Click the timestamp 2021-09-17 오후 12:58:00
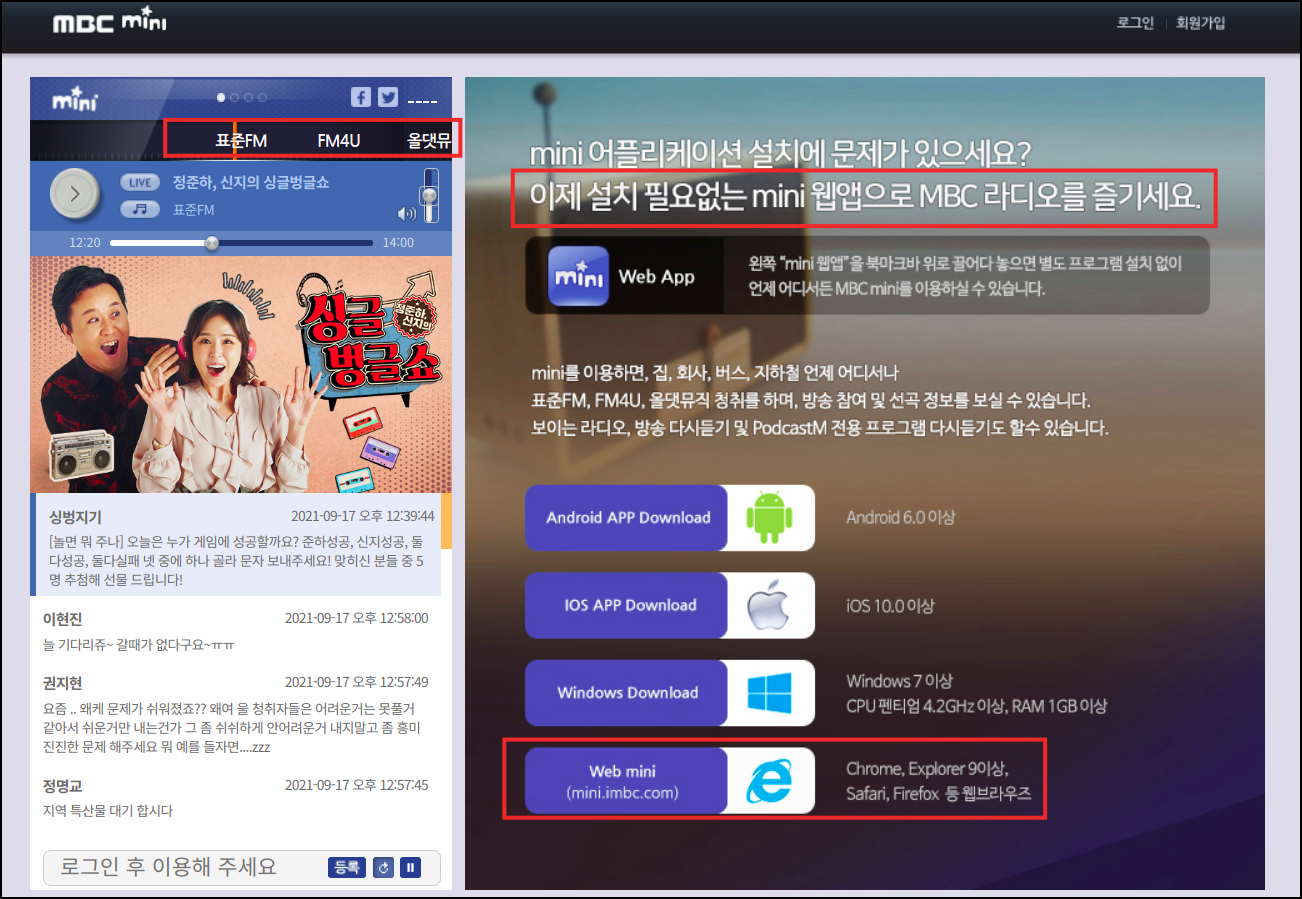 tap(356, 619)
